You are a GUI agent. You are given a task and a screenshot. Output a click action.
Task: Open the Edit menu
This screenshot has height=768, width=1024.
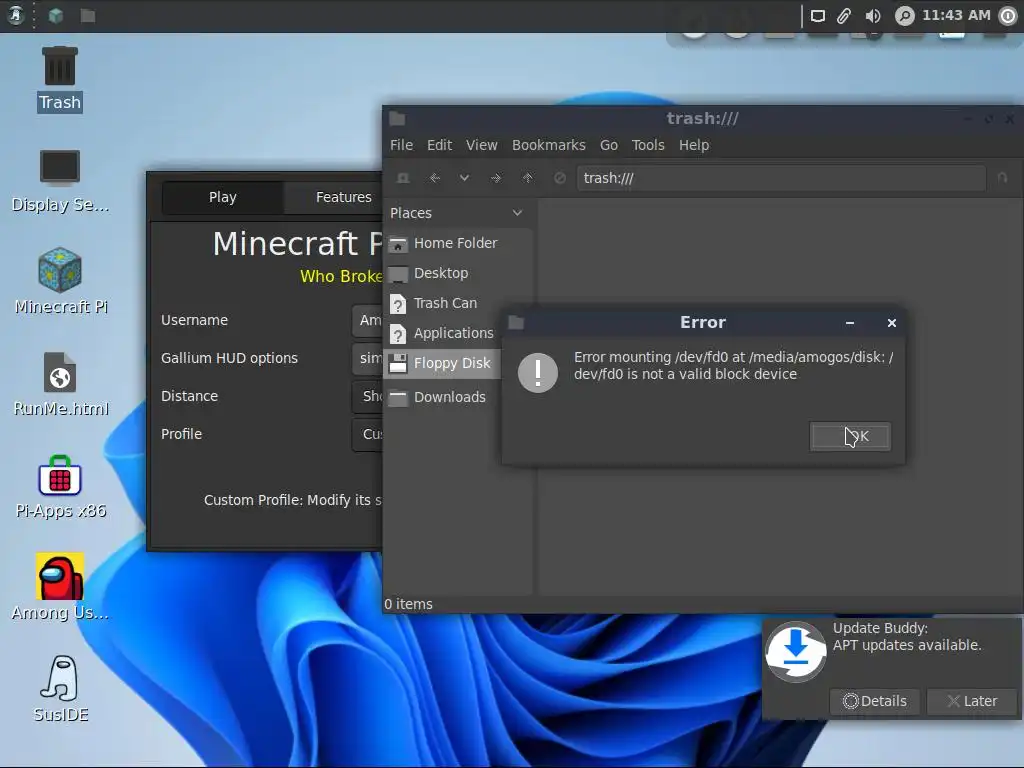point(440,145)
